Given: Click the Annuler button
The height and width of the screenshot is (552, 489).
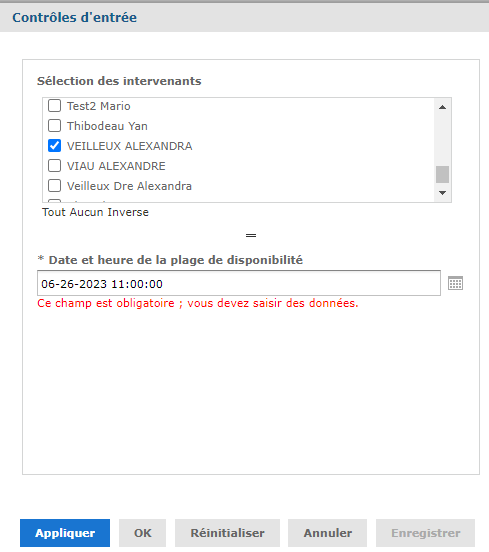Looking at the screenshot, I should pos(327,533).
